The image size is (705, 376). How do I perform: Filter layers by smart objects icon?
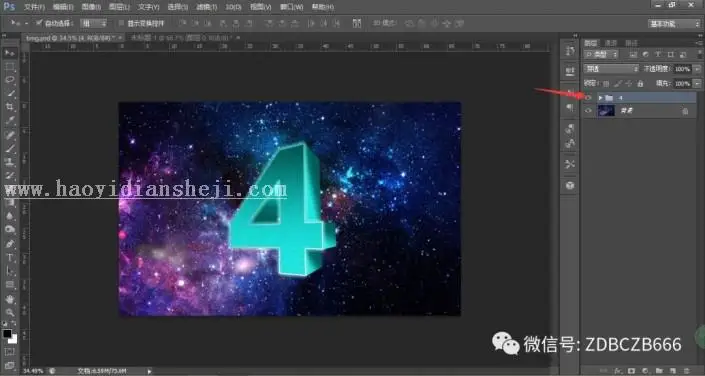[683, 55]
